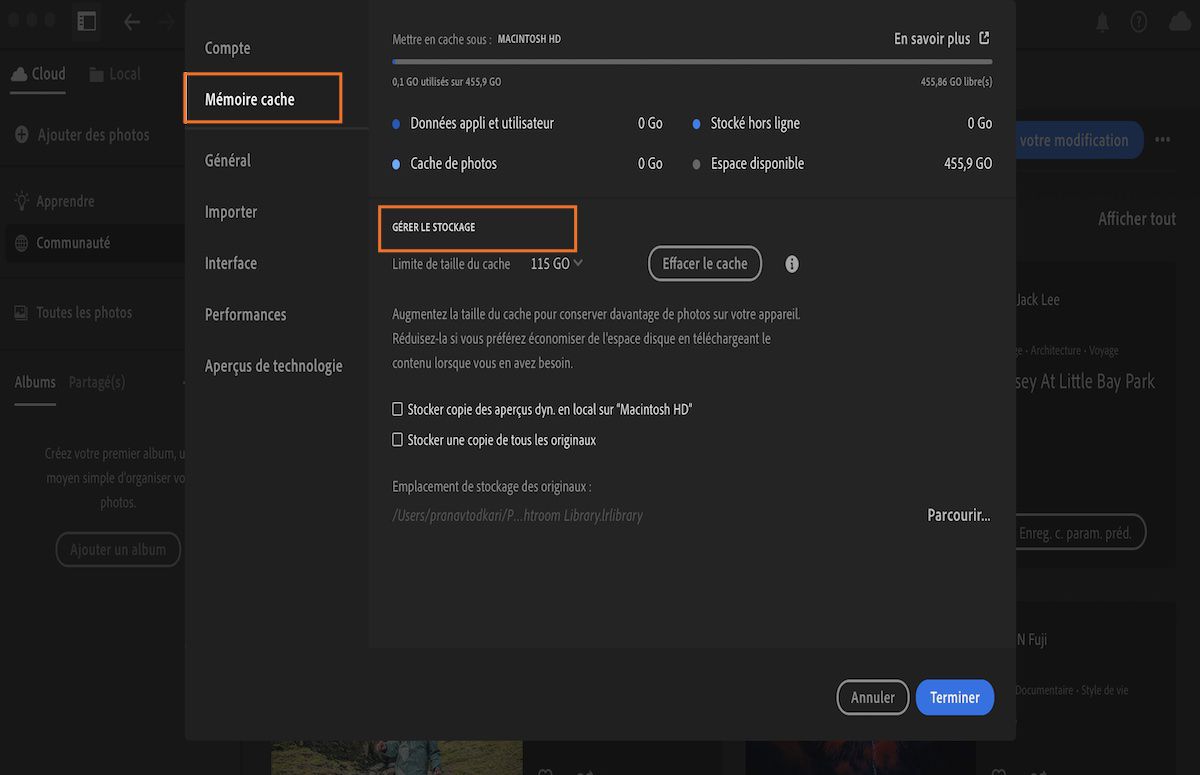The width and height of the screenshot is (1200, 775).
Task: Select the Communauté sidebar icon
Action: click(x=20, y=242)
